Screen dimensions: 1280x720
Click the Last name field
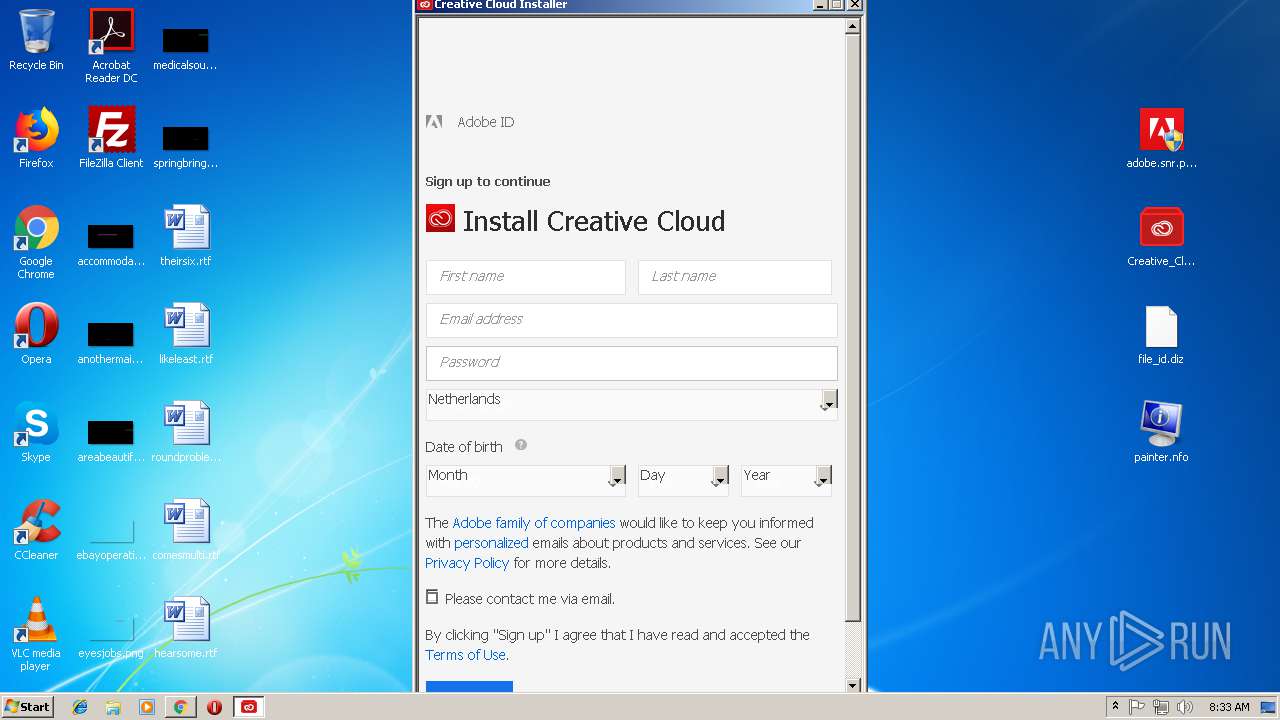[x=735, y=277]
